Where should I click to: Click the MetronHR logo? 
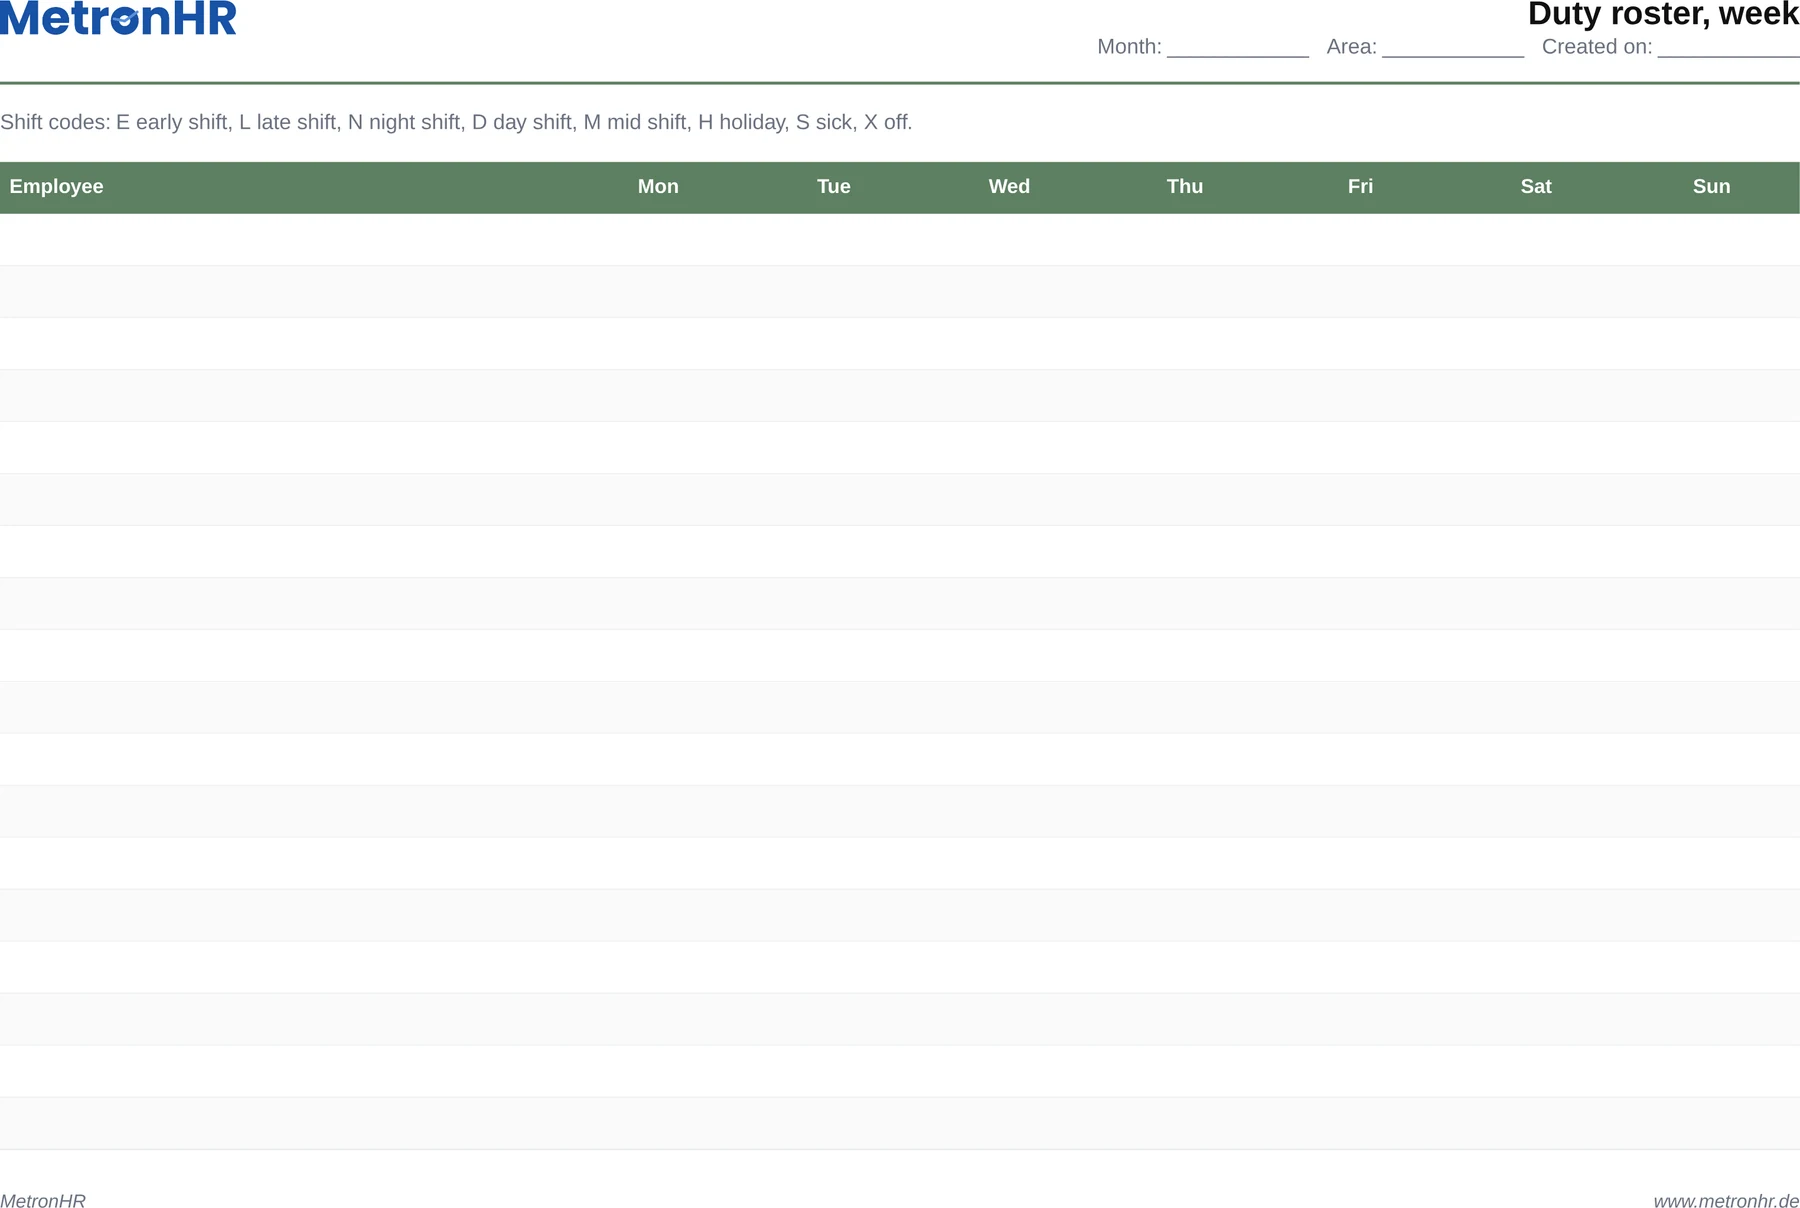[x=118, y=18]
